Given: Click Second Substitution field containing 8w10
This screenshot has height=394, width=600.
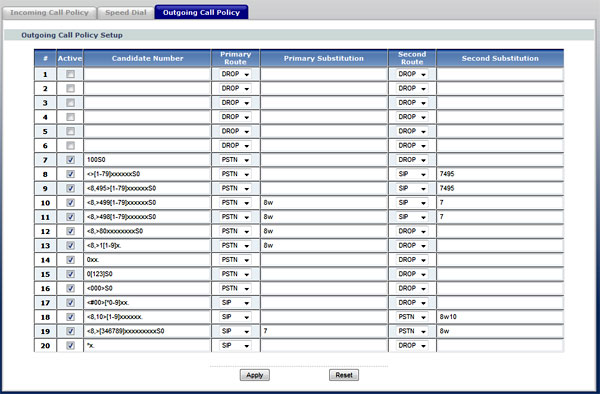Looking at the screenshot, I should tap(500, 317).
